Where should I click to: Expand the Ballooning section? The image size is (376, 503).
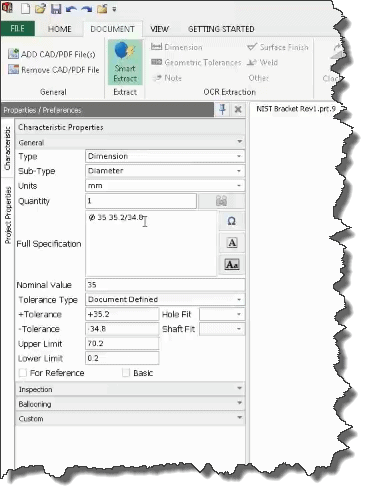pos(130,404)
